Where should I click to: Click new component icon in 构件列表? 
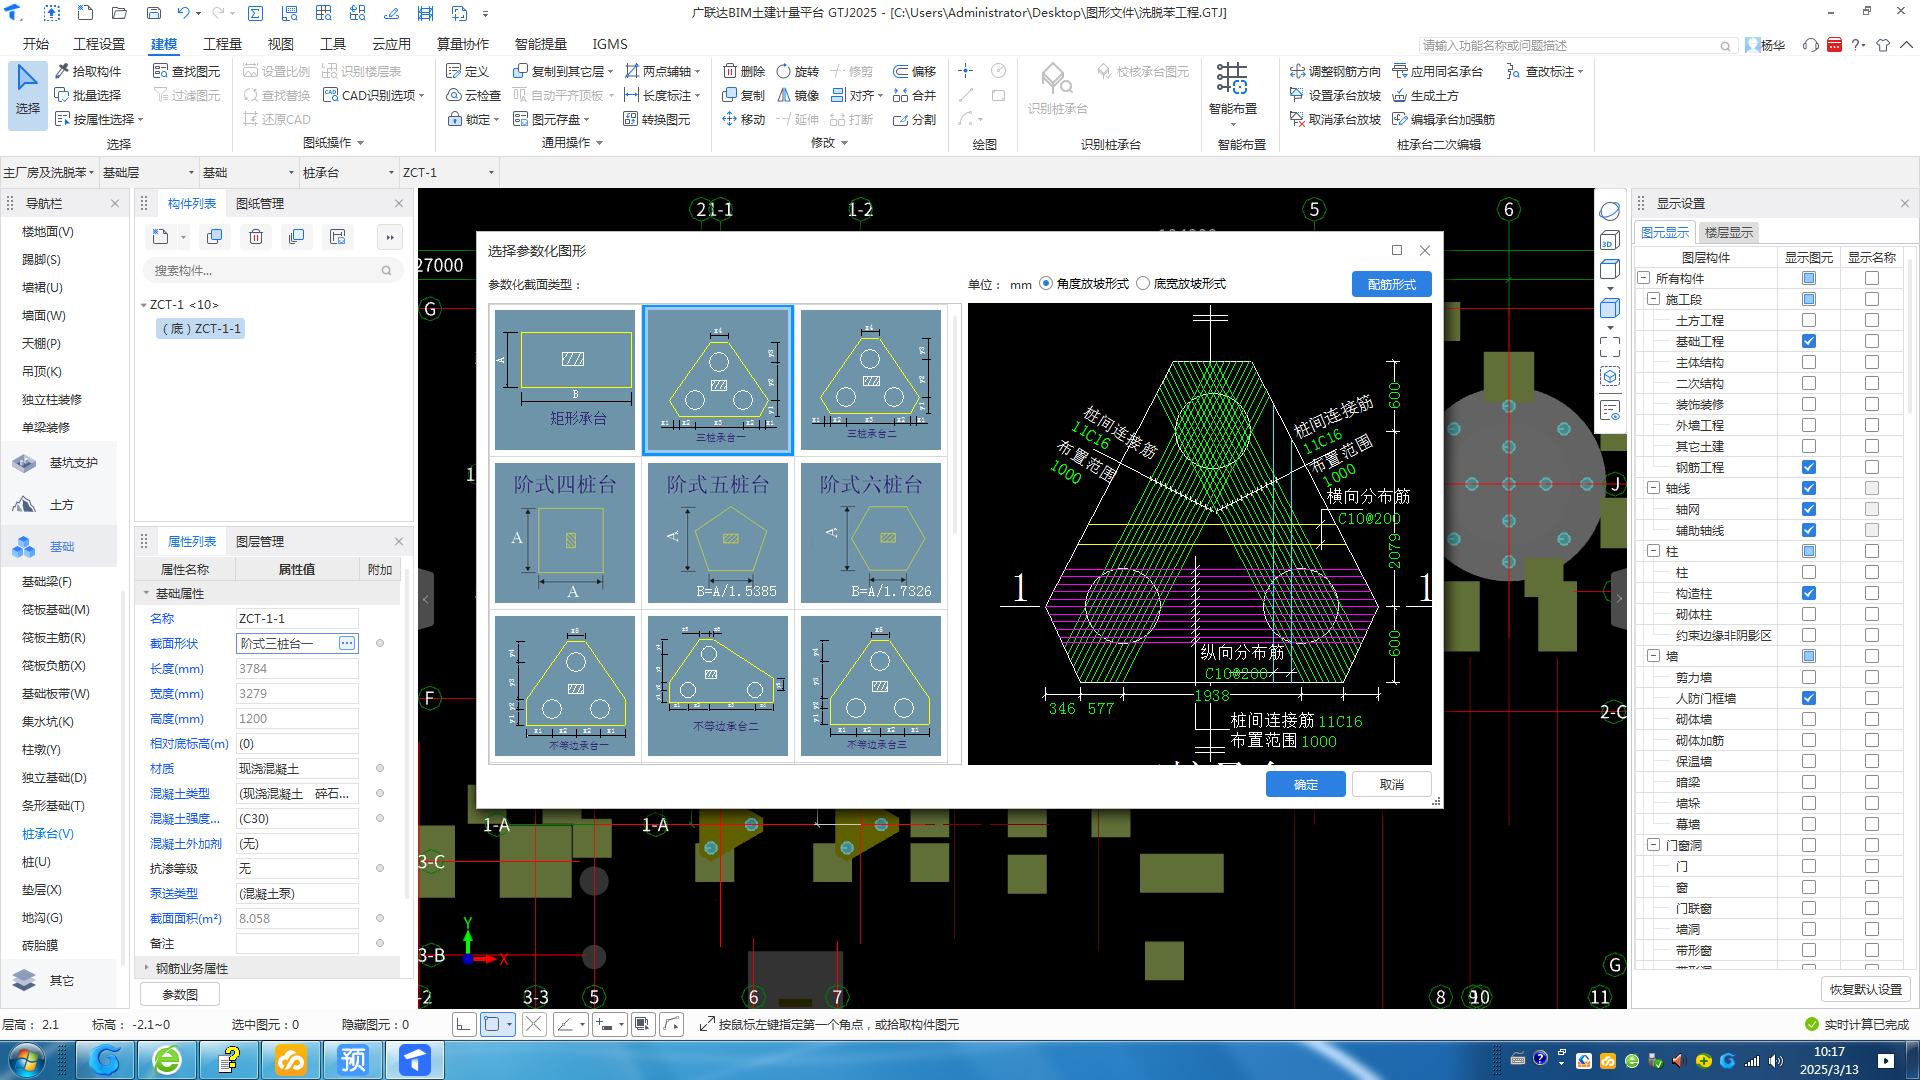tap(161, 237)
